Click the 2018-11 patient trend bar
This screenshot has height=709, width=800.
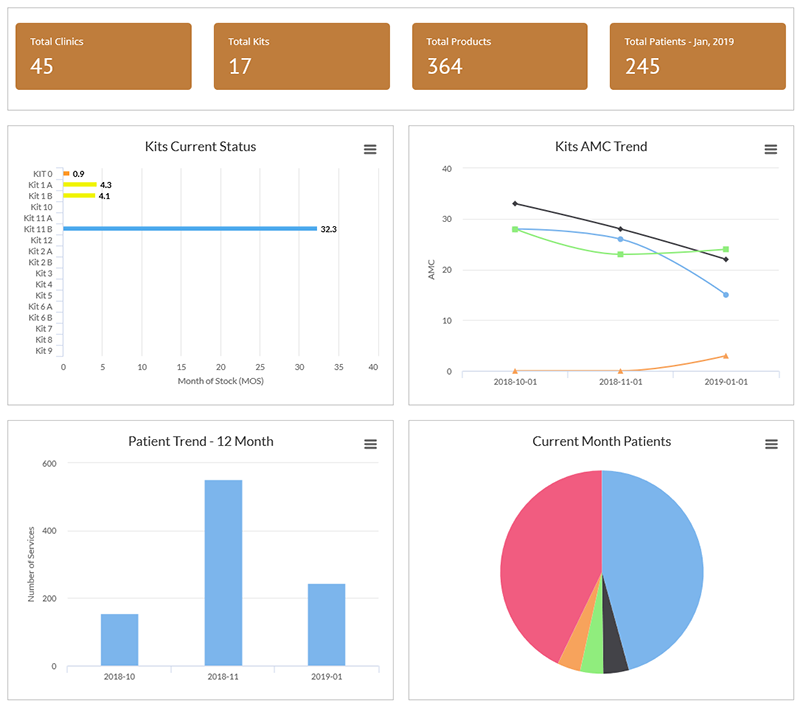coord(223,572)
